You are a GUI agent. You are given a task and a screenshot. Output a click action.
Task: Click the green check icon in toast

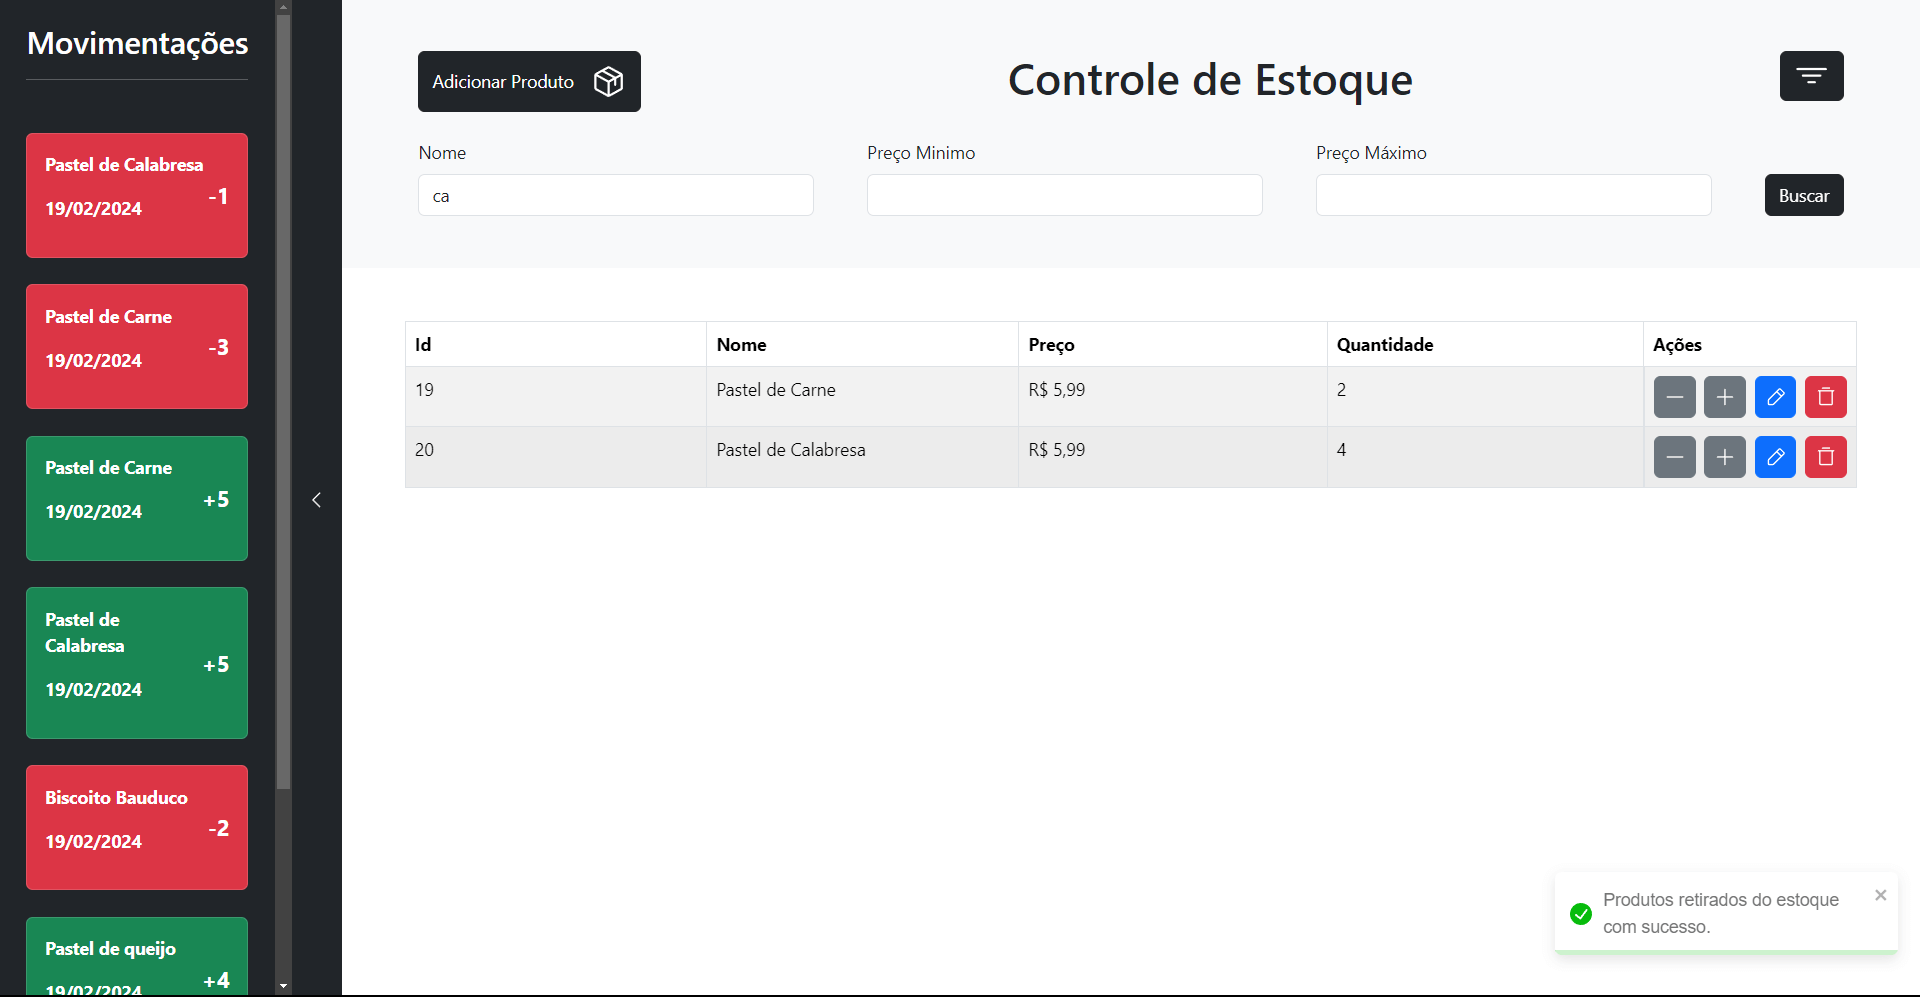point(1581,914)
